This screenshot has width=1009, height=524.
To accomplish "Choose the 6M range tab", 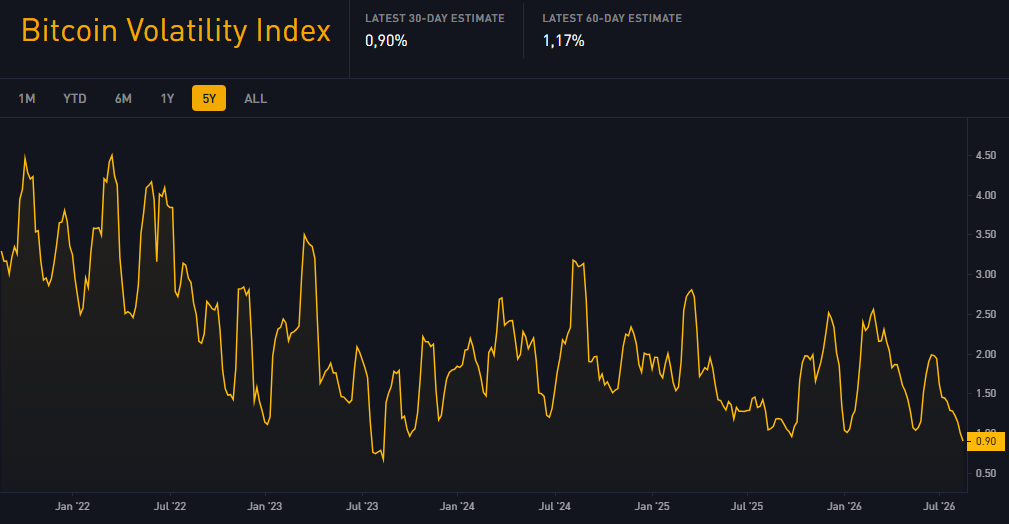I will point(123,98).
